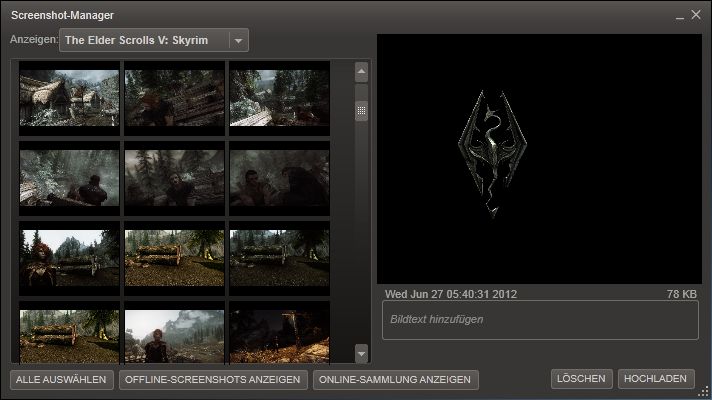This screenshot has height=400, width=712.
Task: Select bottom row middle mountain character thumbnail
Action: pyautogui.click(x=174, y=335)
